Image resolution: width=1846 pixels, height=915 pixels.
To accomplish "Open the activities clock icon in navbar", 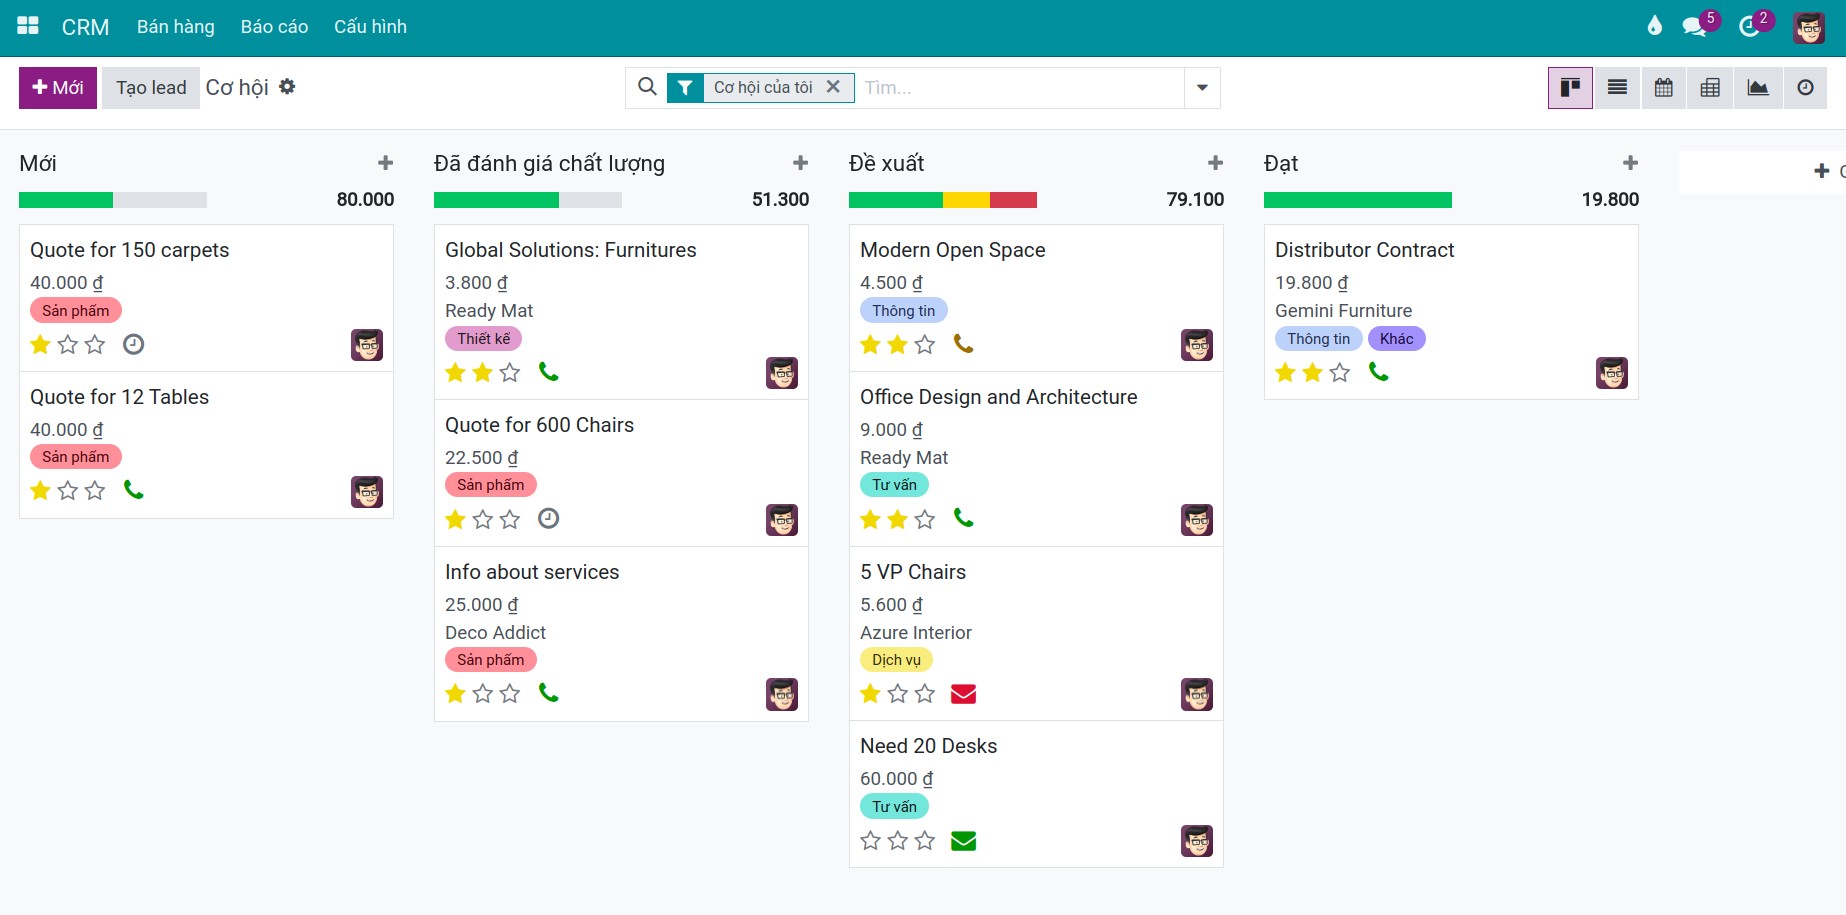I will coord(1749,27).
